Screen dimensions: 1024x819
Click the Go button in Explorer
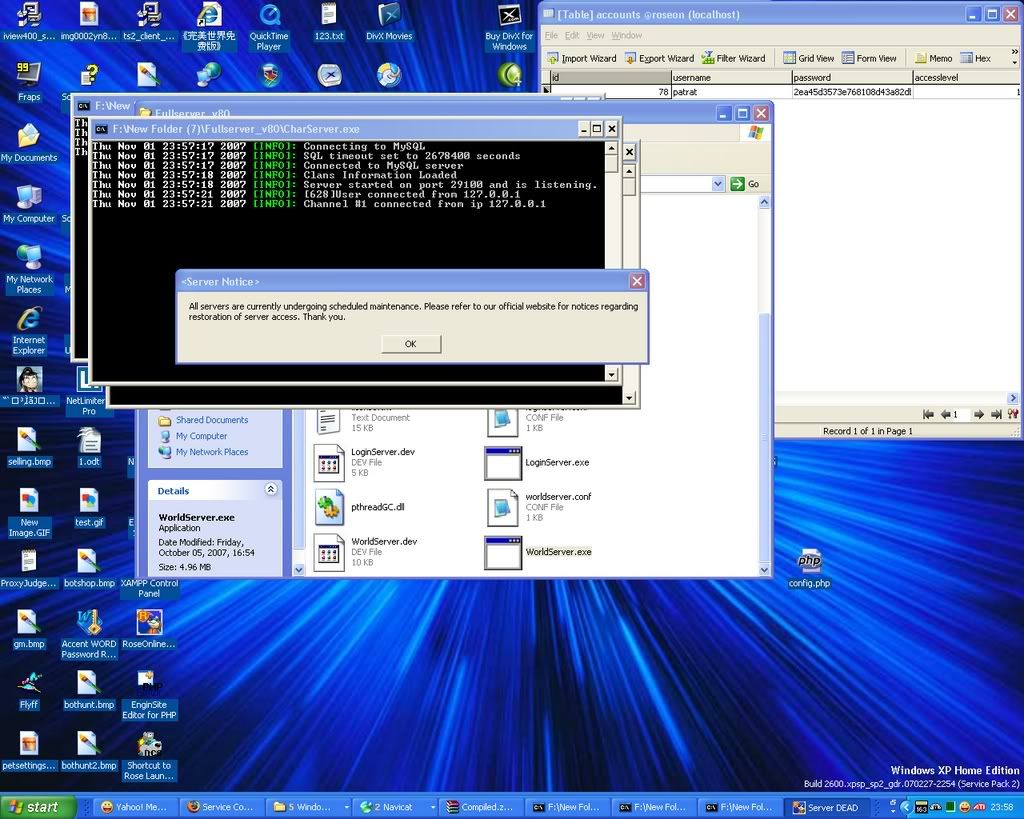click(x=745, y=184)
